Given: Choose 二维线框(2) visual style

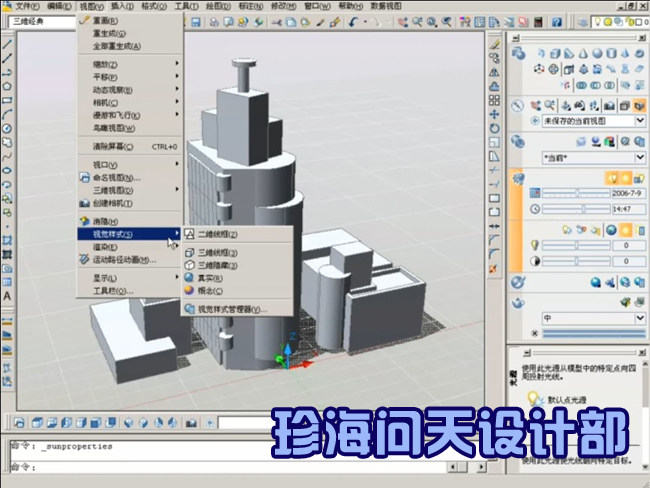Looking at the screenshot, I should pyautogui.click(x=237, y=234).
